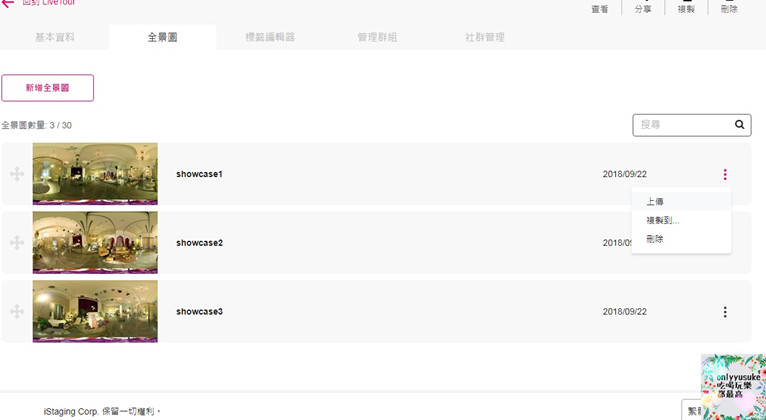Click the 搜尋 search input field
Viewport: 766px width, 420px height.
pos(683,125)
